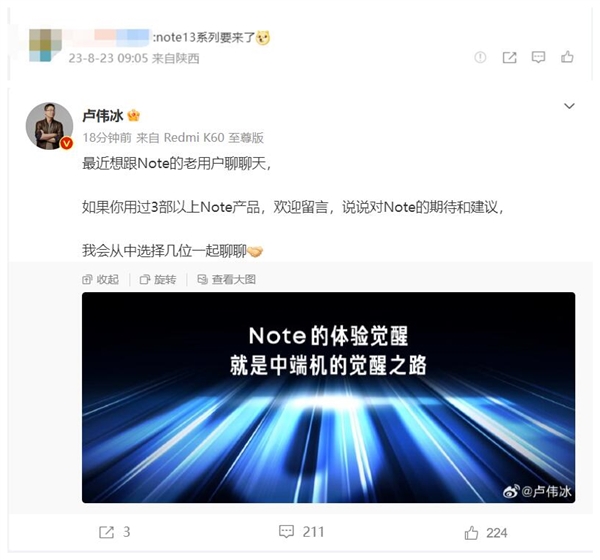Click the blurred commenter avatar
The height and width of the screenshot is (560, 600).
coord(45,45)
